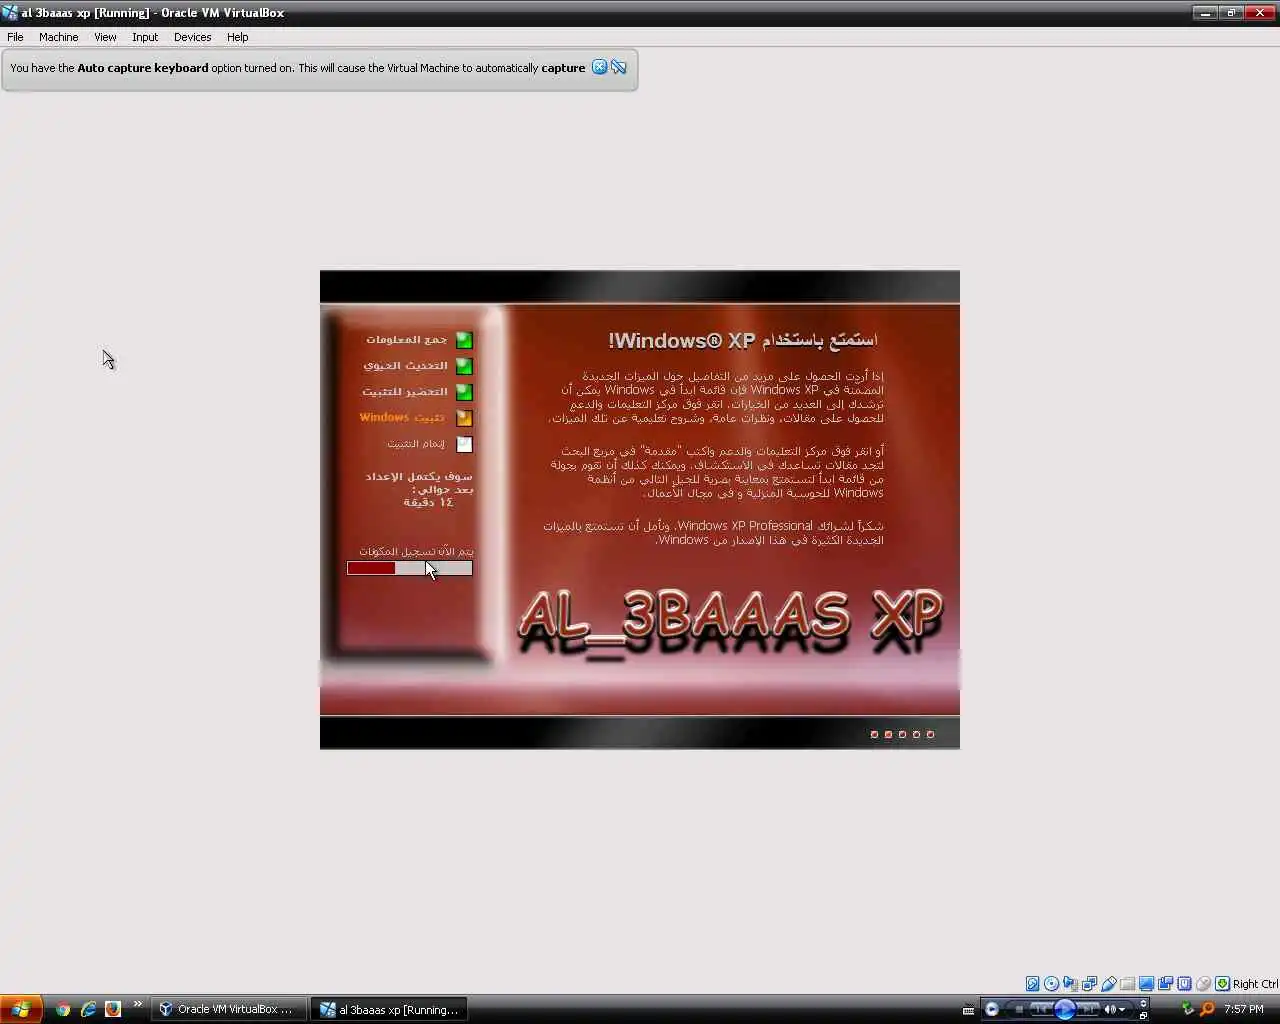Skip to previous track in media toolbar
This screenshot has width=1280, height=1024.
click(x=1041, y=1009)
